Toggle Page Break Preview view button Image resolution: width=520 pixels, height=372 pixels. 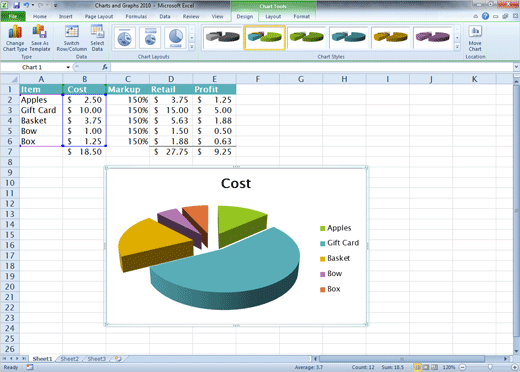tap(434, 367)
